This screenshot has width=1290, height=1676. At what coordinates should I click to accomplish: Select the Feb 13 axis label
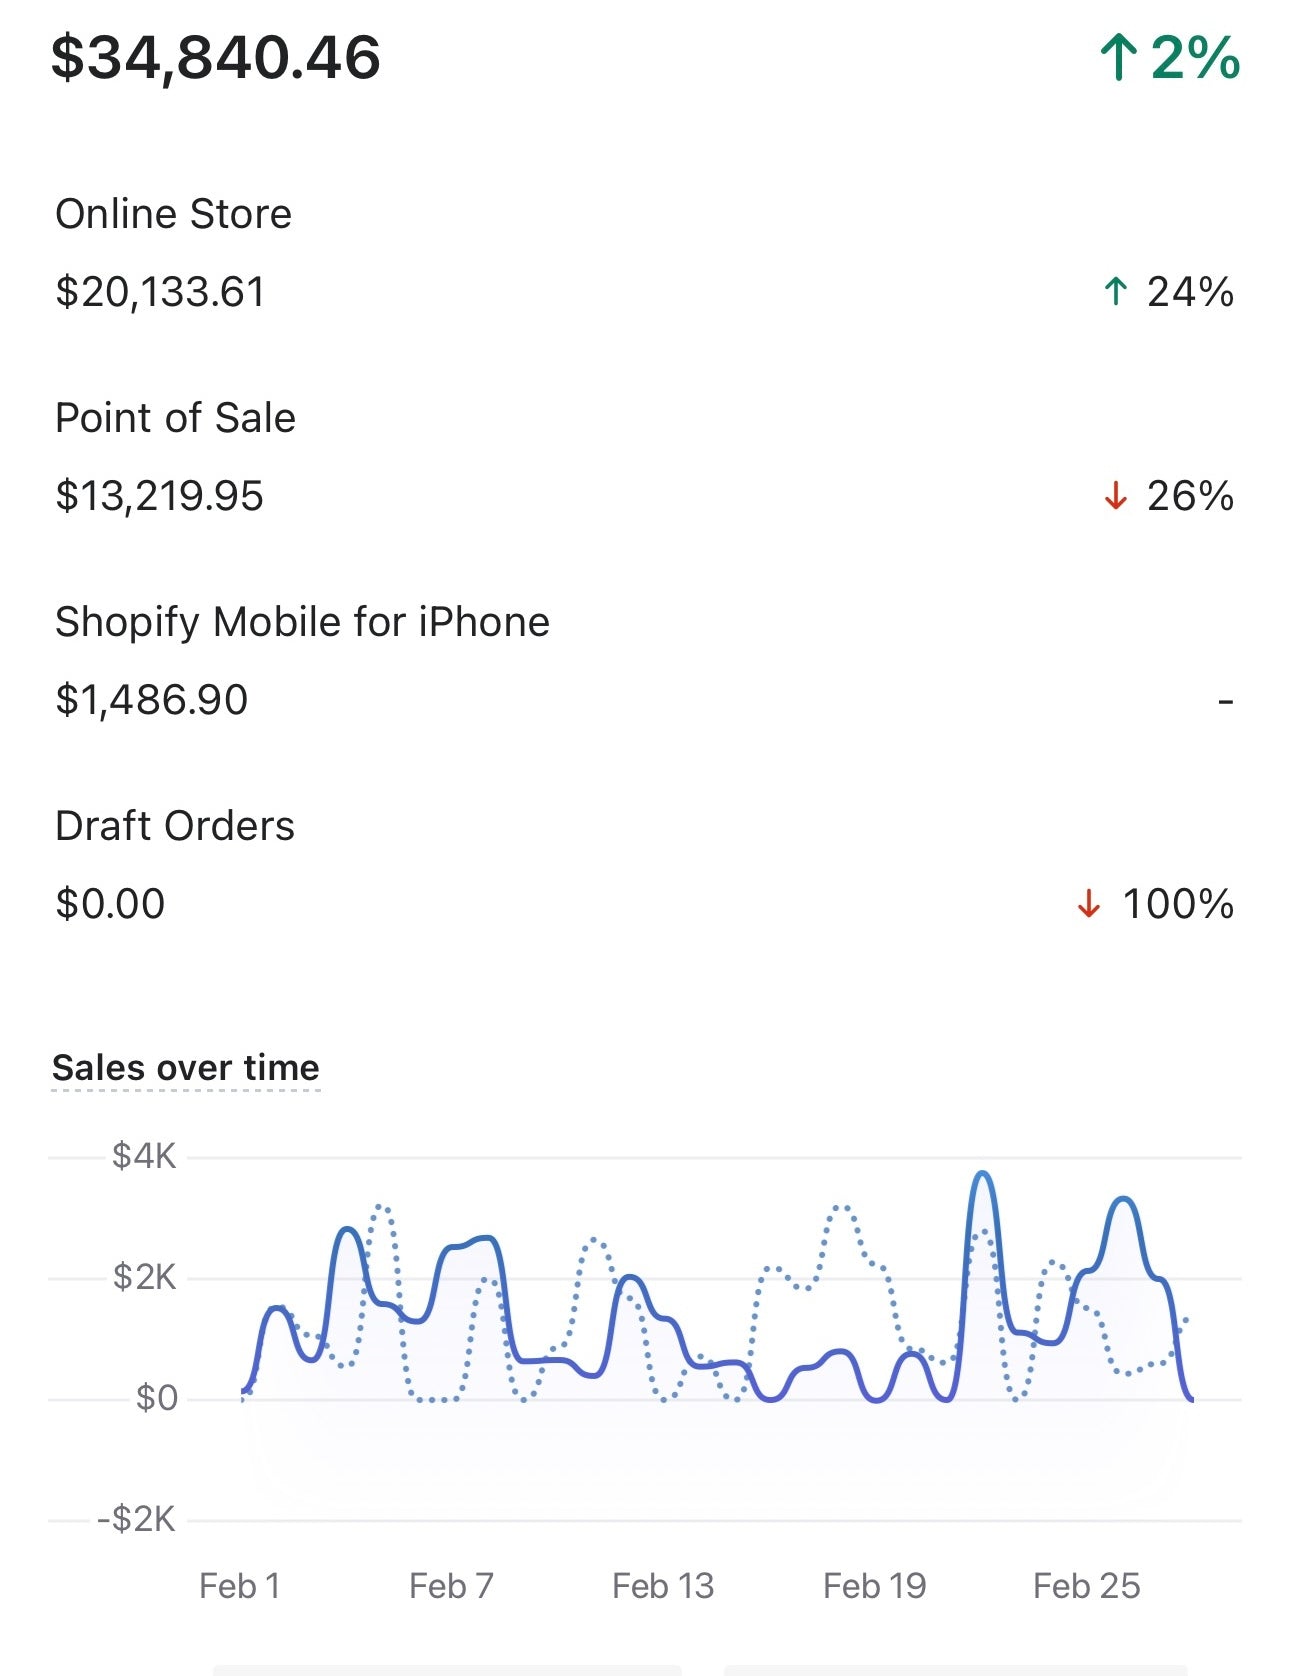pos(663,1586)
